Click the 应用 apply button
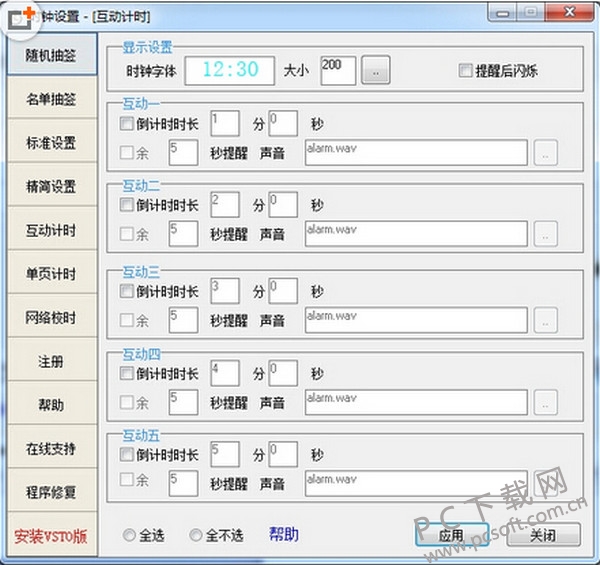The height and width of the screenshot is (565, 600). 452,535
